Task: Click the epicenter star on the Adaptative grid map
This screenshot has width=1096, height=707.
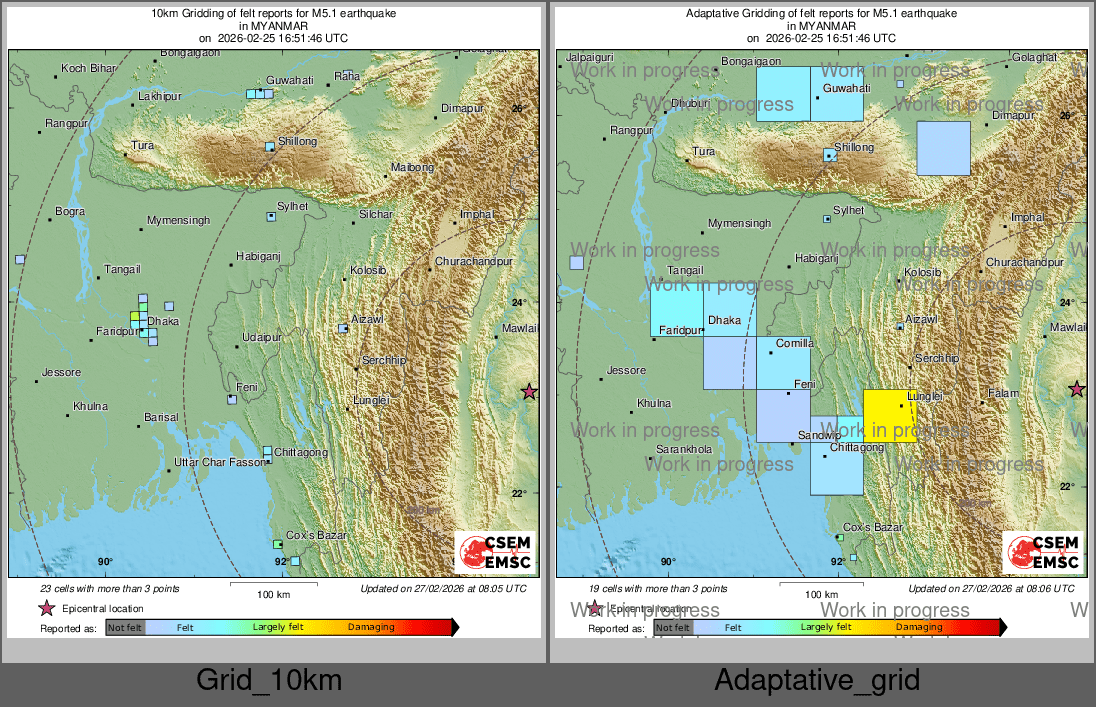Action: (x=1077, y=389)
